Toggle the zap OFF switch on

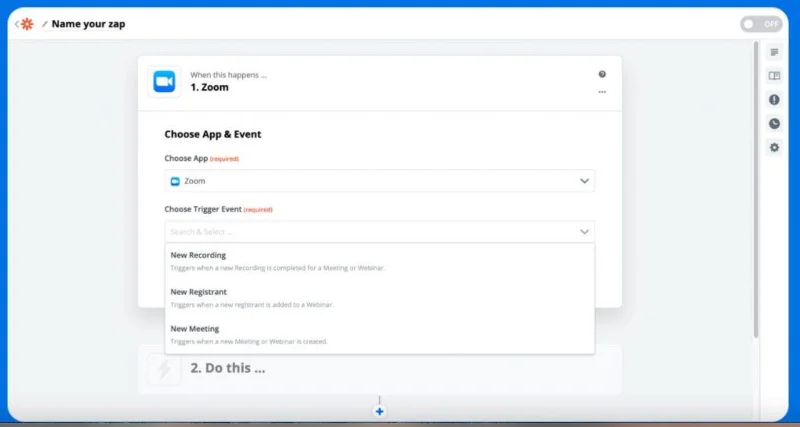[x=761, y=24]
